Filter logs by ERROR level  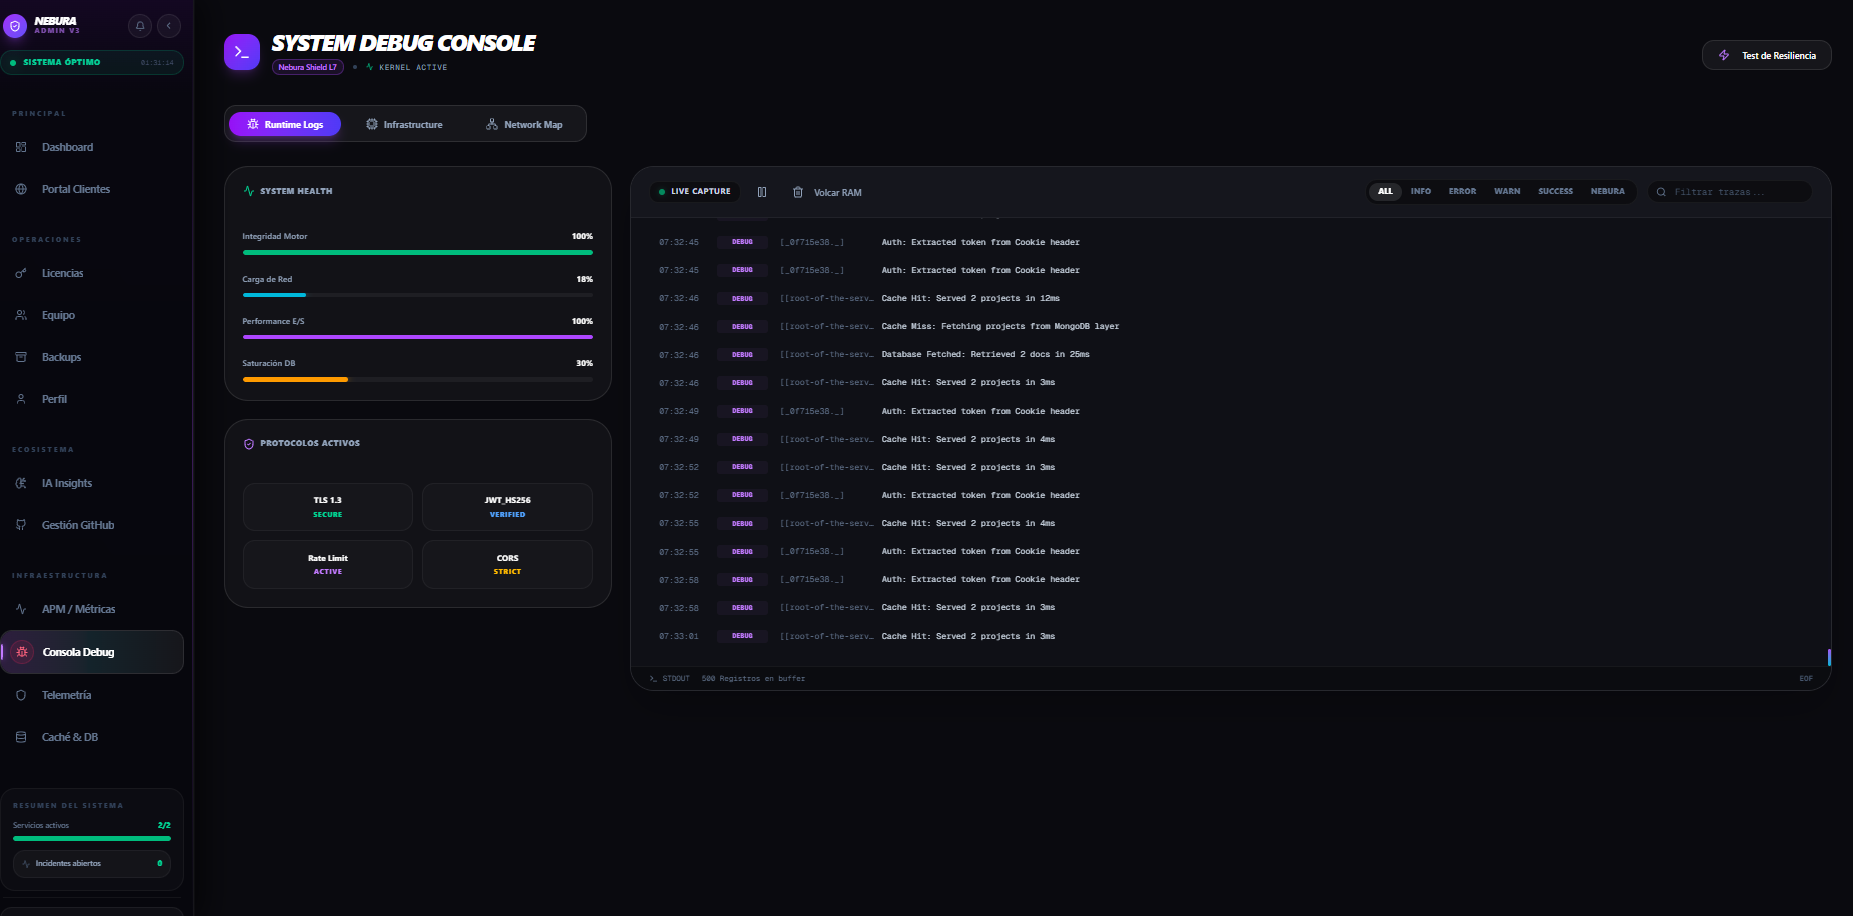[x=1462, y=191]
